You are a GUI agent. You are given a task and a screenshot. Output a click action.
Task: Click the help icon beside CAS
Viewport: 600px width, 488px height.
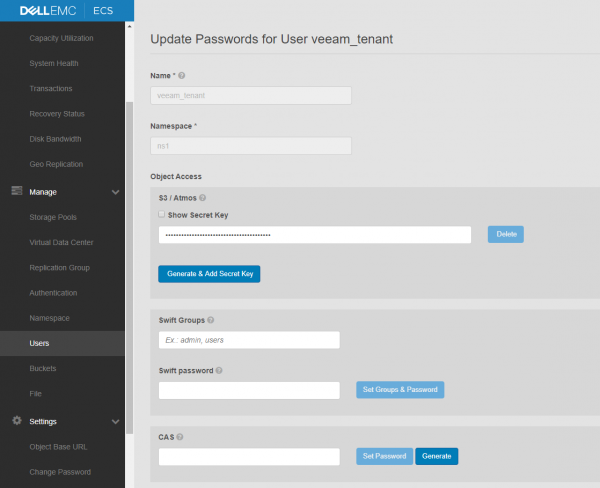181,437
